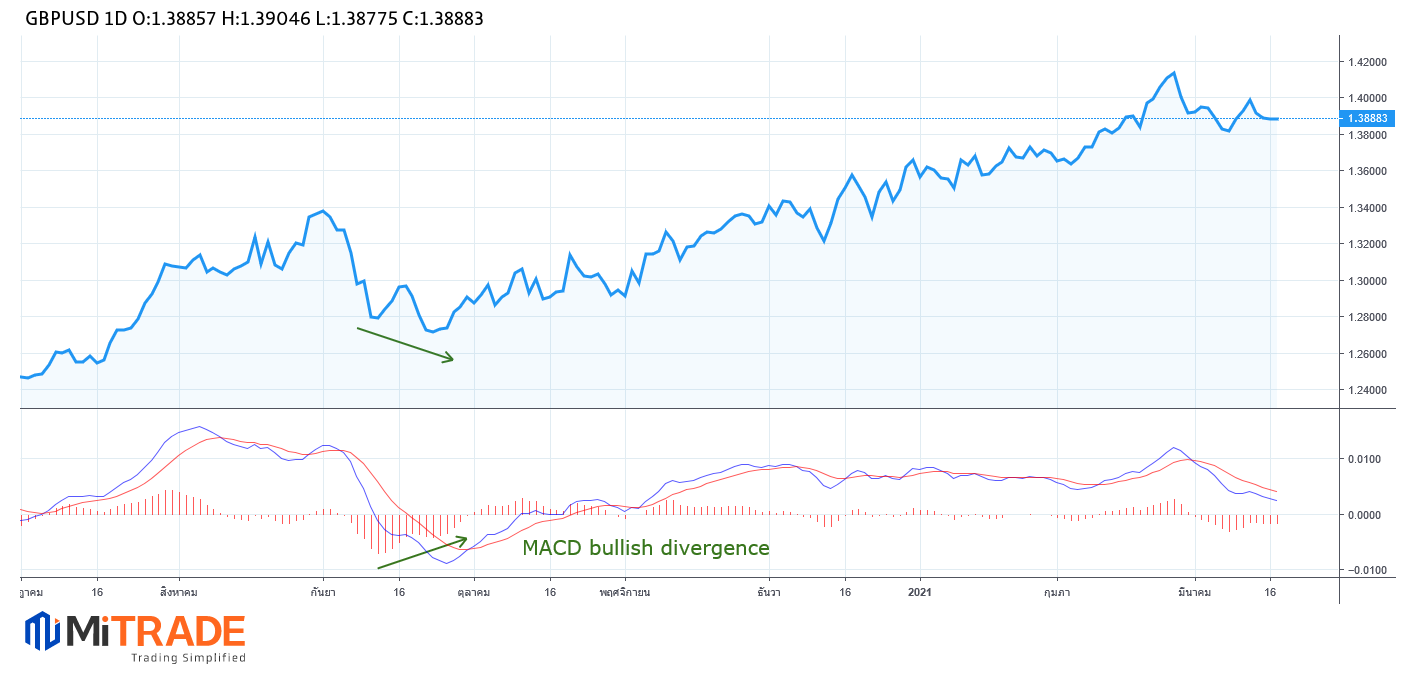Select the 1.24000 price axis label
Screen dimensions: 1416x687
pyautogui.click(x=1367, y=390)
